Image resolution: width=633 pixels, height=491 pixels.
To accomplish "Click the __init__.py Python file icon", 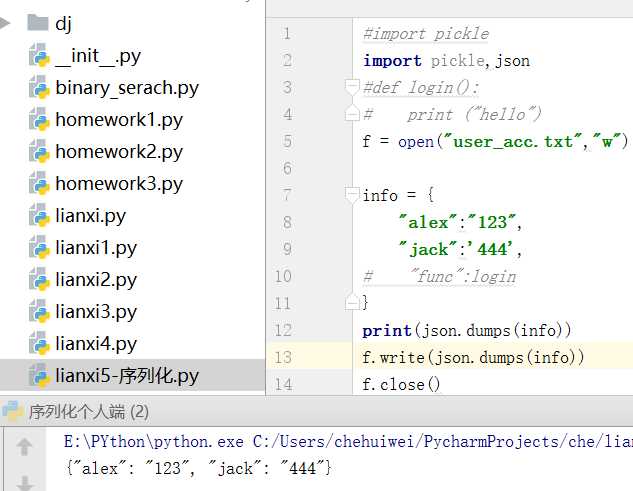I will (39, 55).
